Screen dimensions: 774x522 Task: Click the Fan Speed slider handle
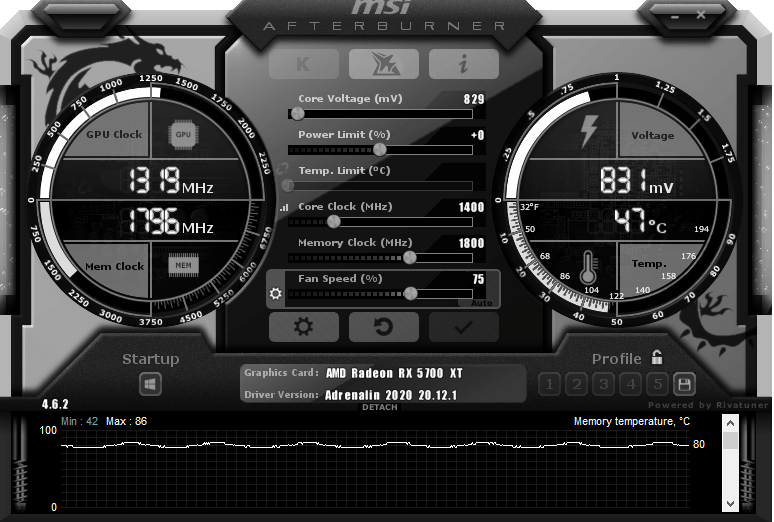coord(411,294)
